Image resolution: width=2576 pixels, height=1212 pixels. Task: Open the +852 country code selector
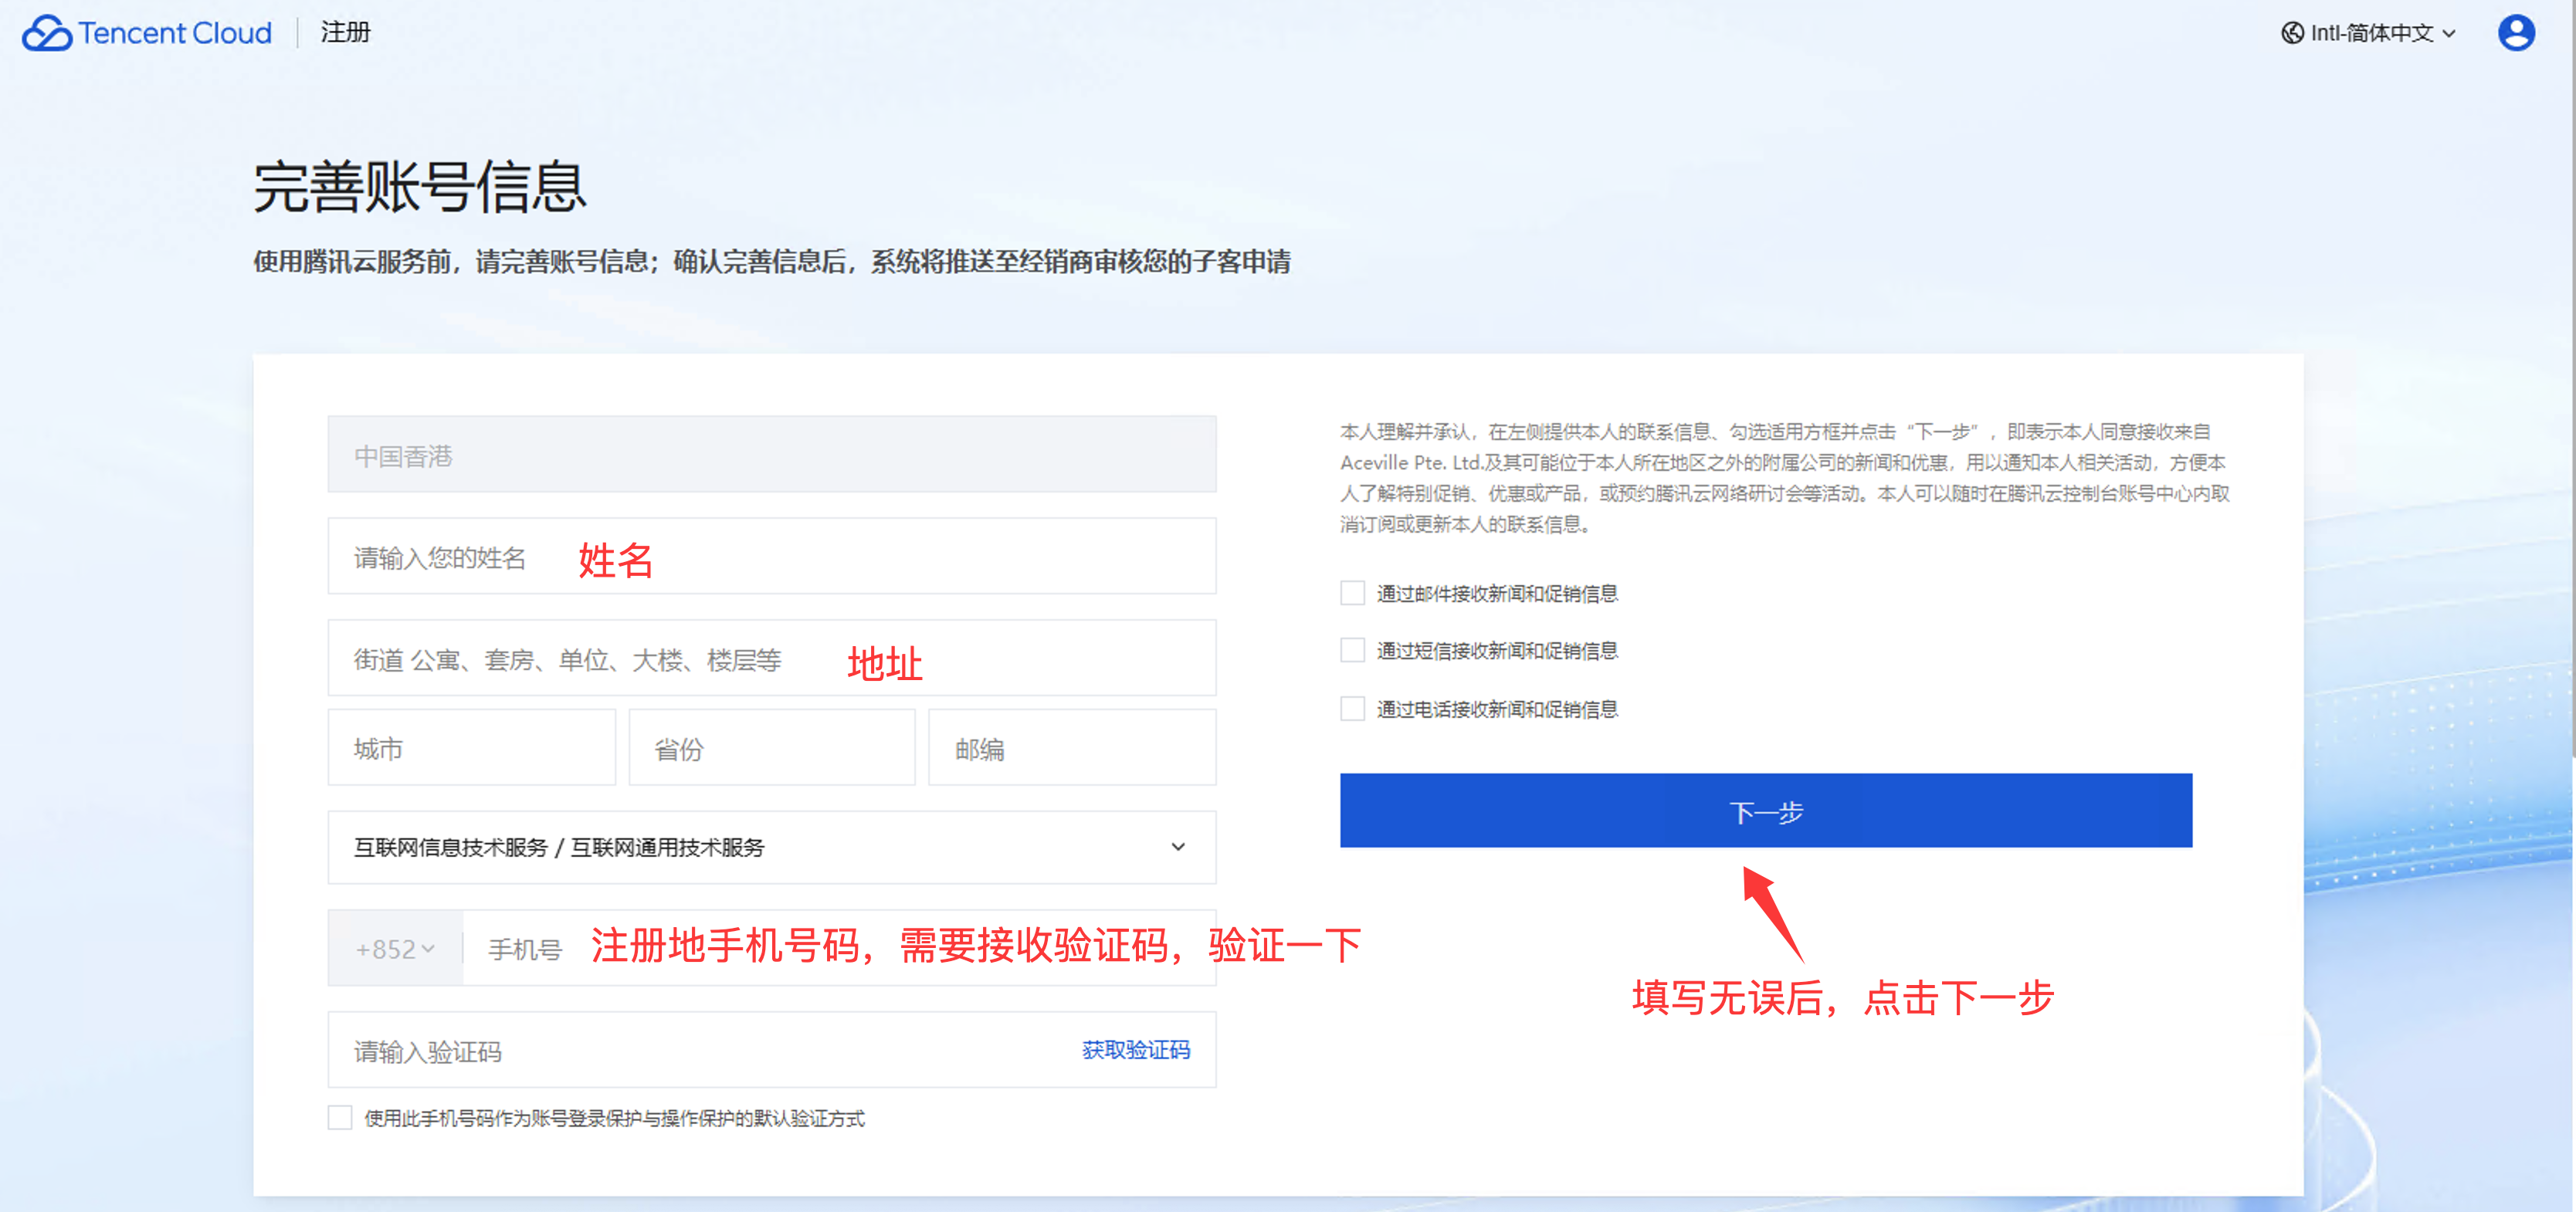click(395, 948)
